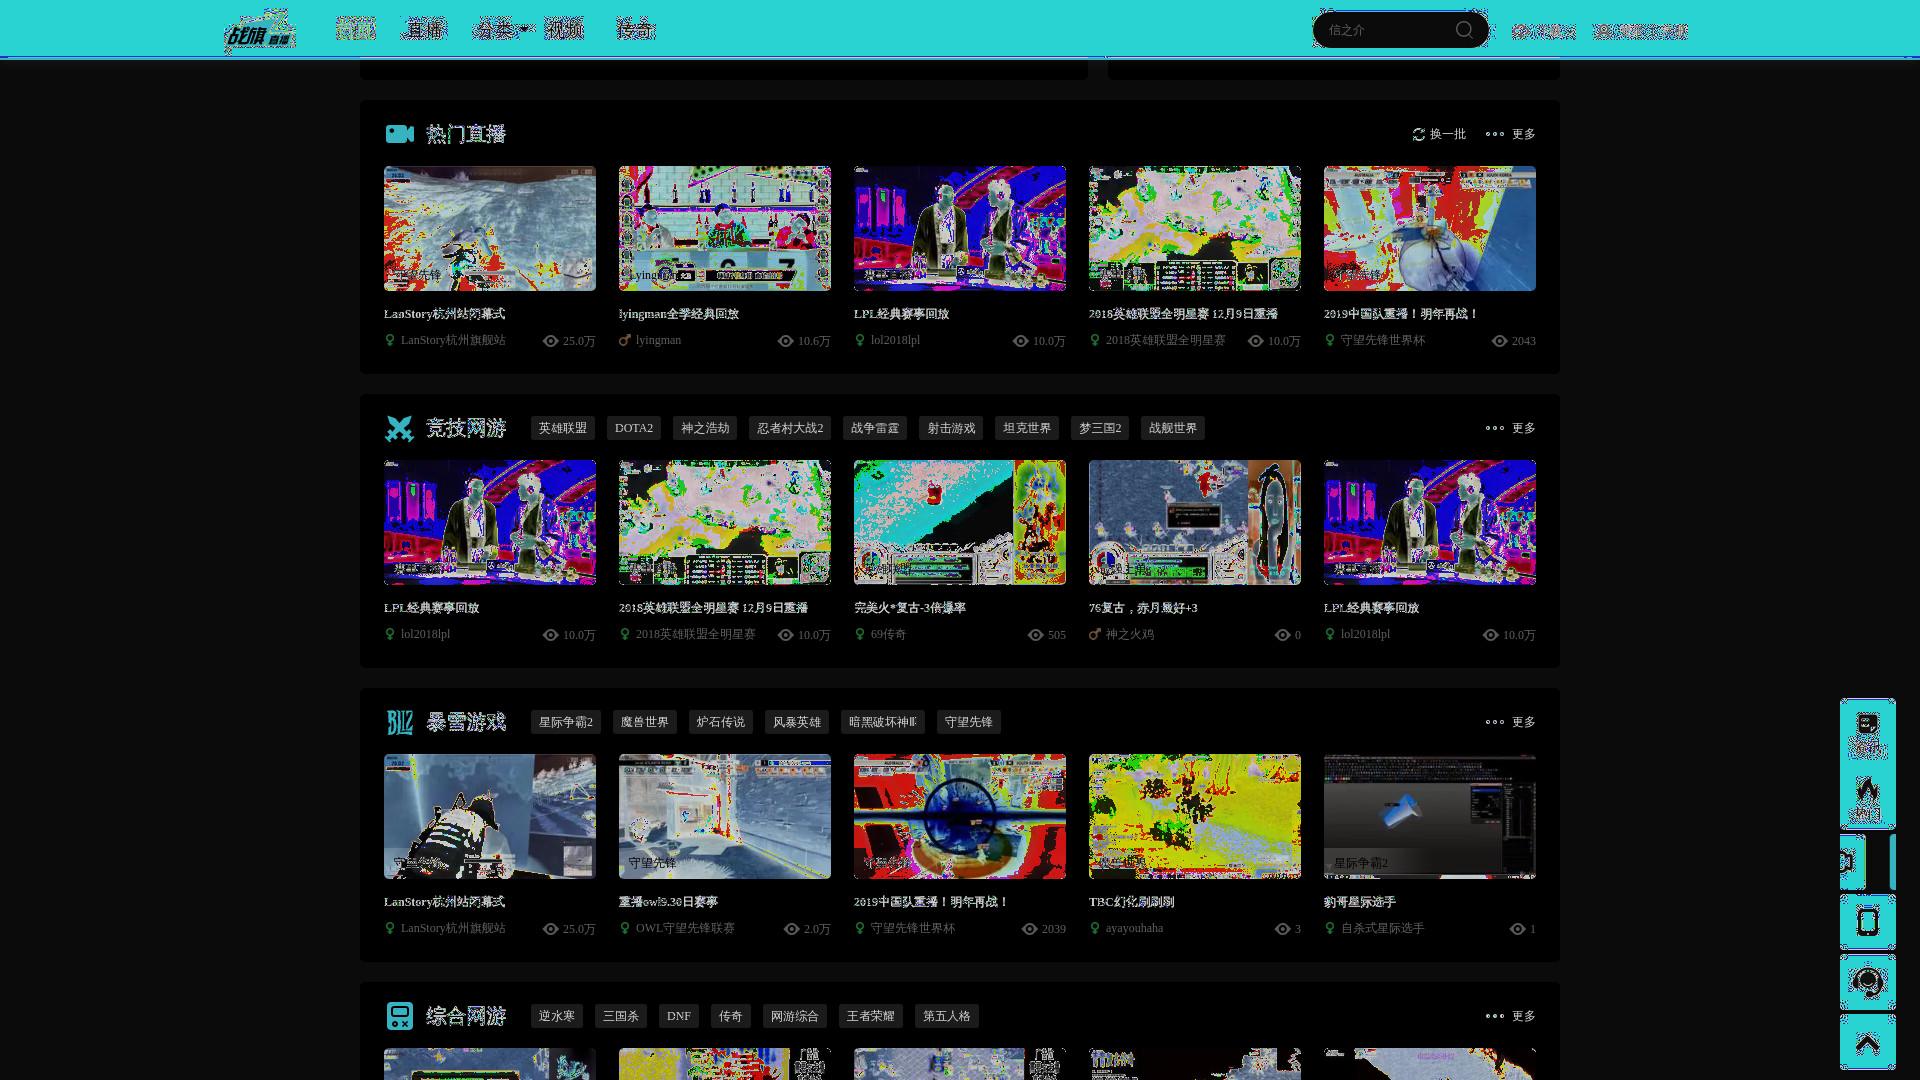Click the viewer eye icon beside 505
The image size is (1920, 1080).
[1036, 635]
